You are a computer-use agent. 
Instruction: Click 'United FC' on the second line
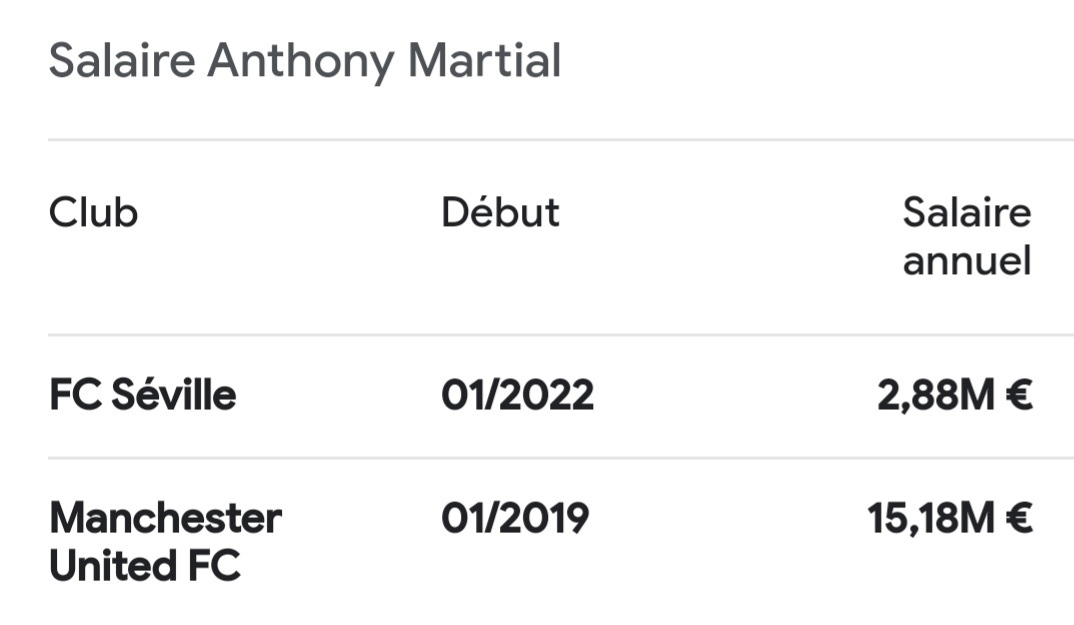(x=145, y=566)
